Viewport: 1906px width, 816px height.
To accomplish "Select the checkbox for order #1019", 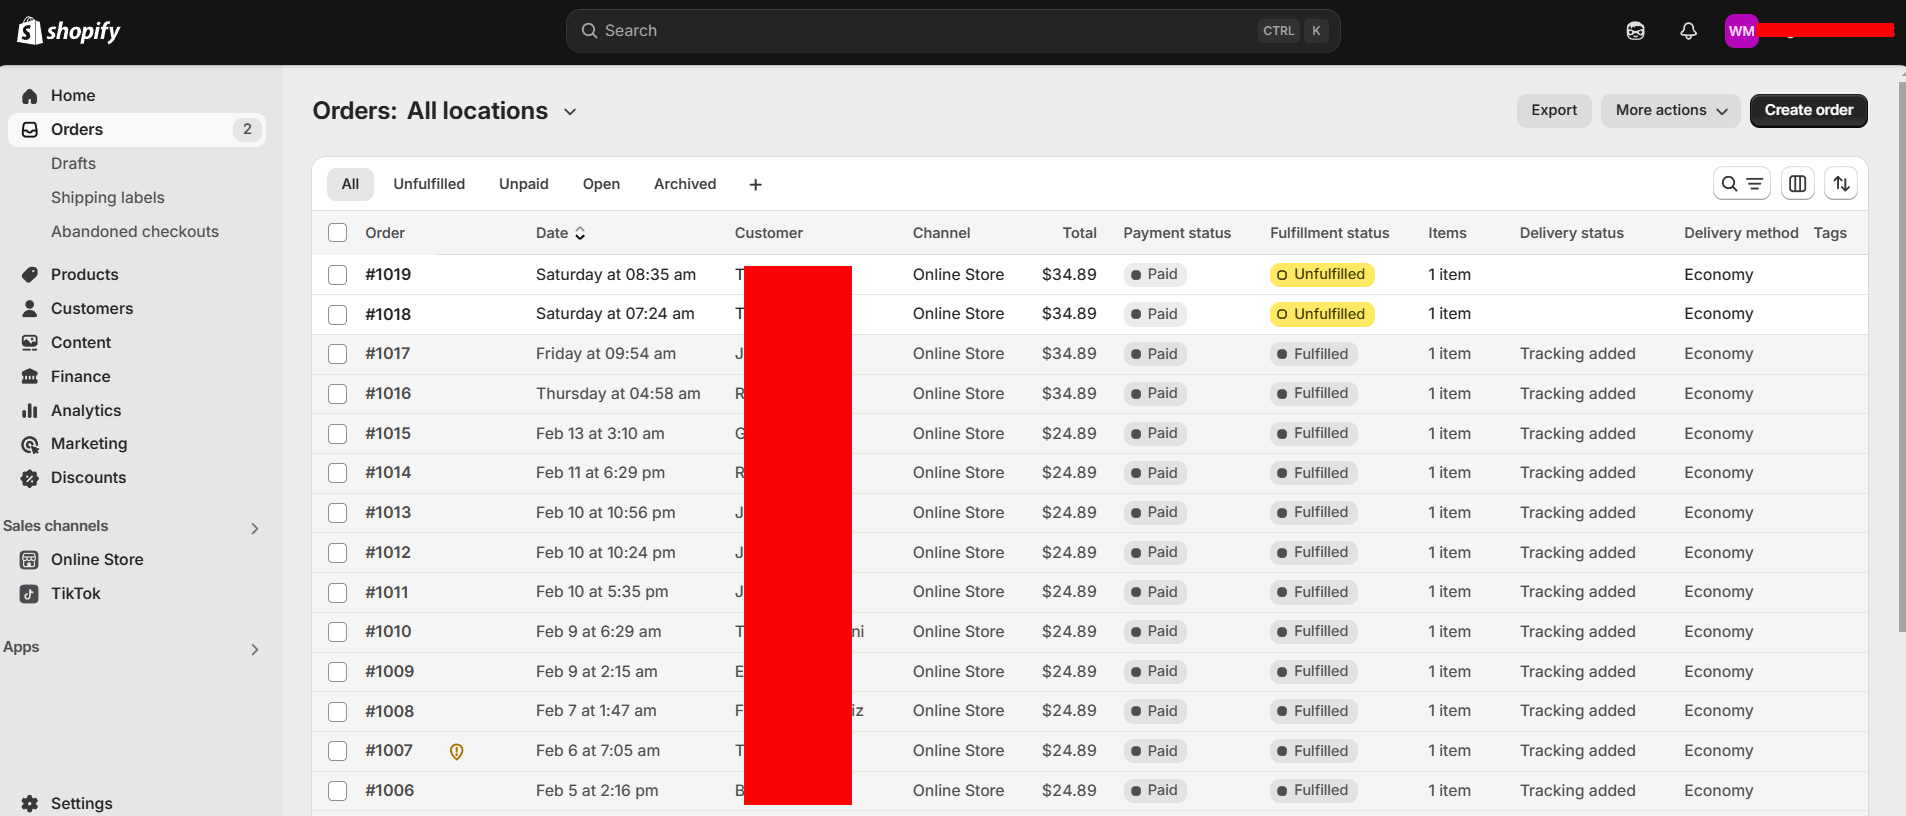I will [338, 275].
